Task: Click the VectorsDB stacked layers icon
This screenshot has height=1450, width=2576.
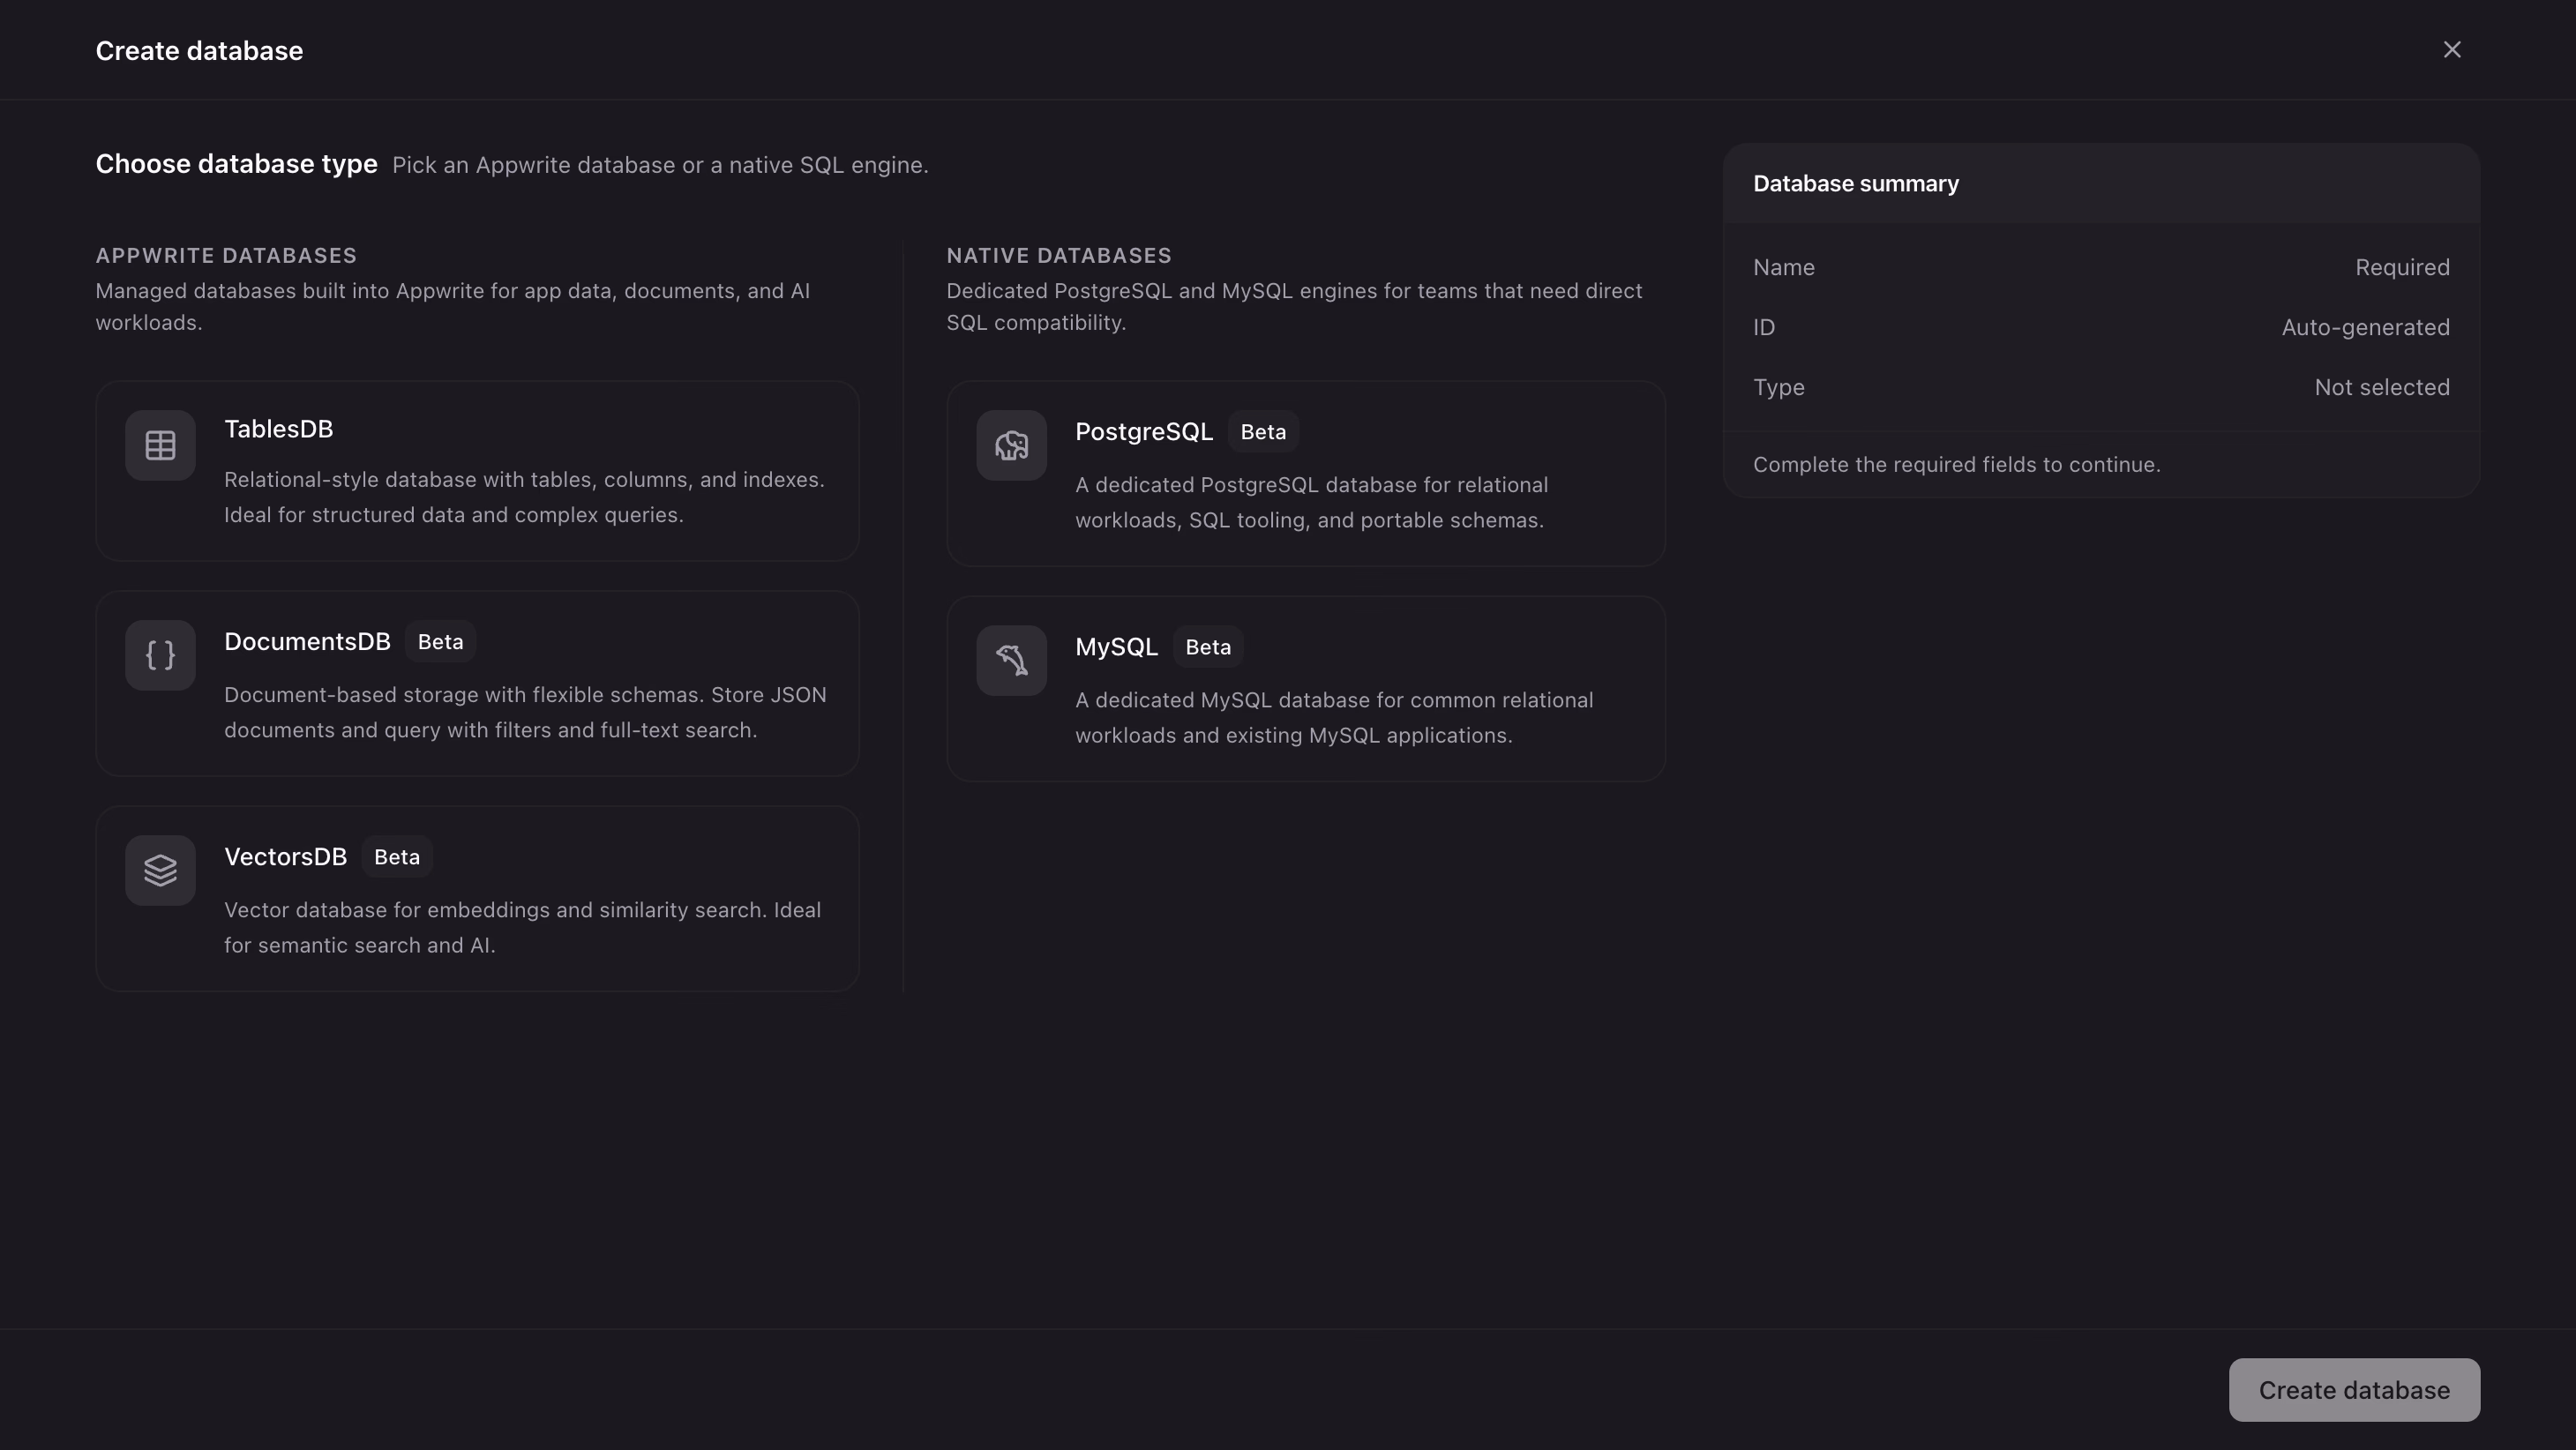Action: [160, 870]
